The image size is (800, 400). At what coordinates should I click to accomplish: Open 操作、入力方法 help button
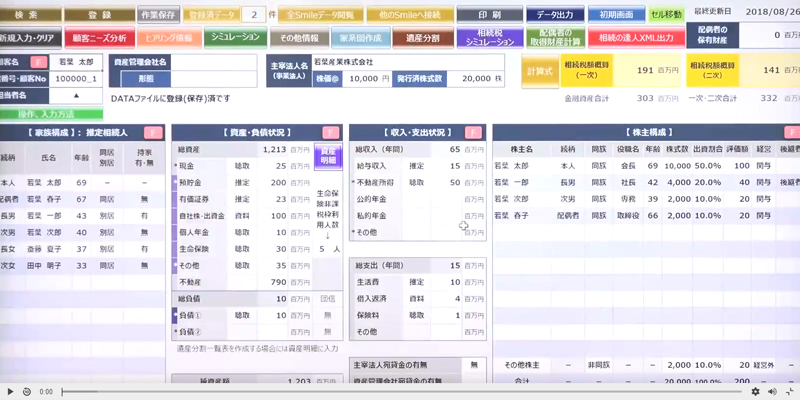click(52, 114)
